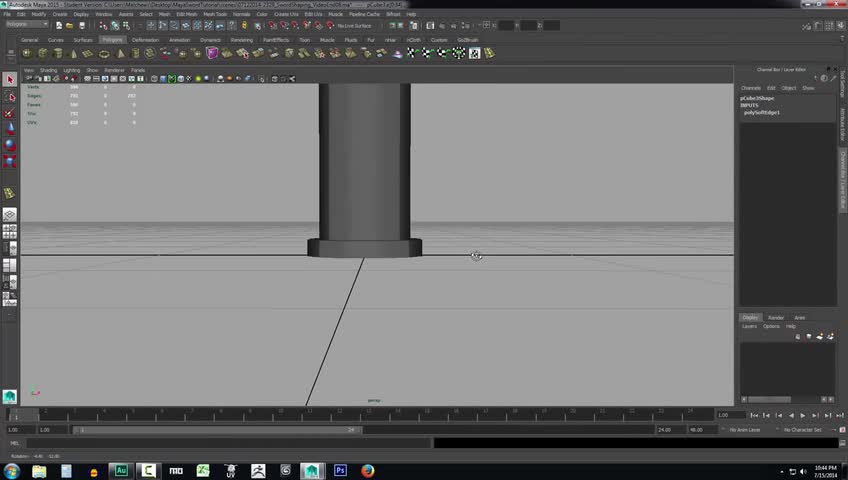Image resolution: width=848 pixels, height=480 pixels.
Task: Open the No Character Set dropdown
Action: [803, 430]
